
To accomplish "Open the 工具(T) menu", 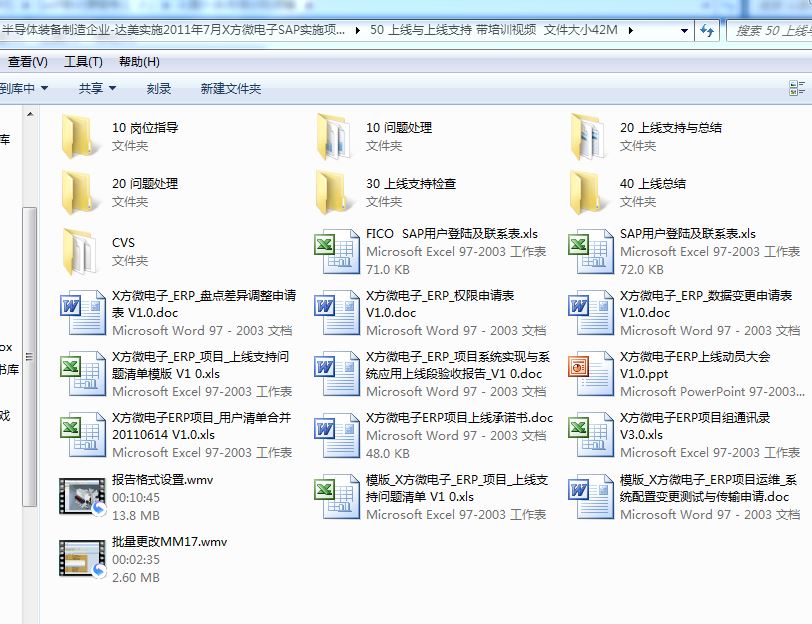I will 83,62.
